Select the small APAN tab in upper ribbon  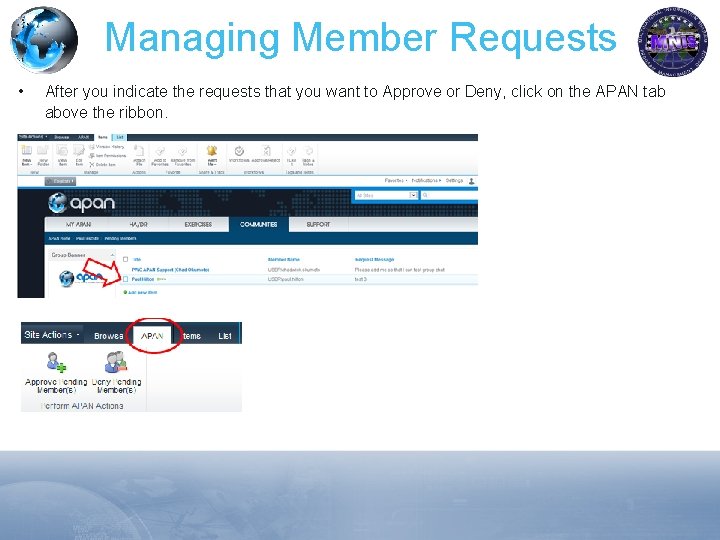click(83, 137)
